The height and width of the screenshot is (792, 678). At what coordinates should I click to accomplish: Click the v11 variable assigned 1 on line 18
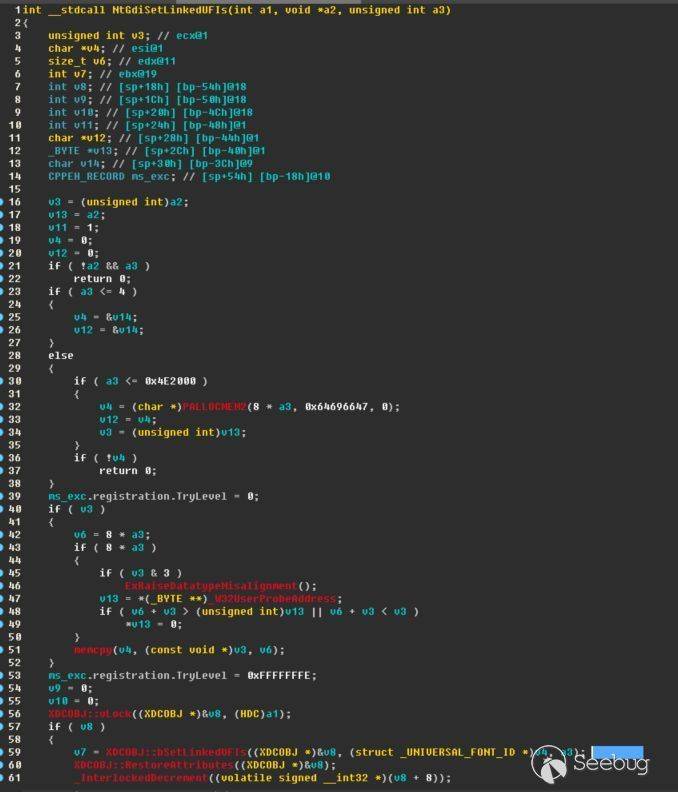coord(58,227)
